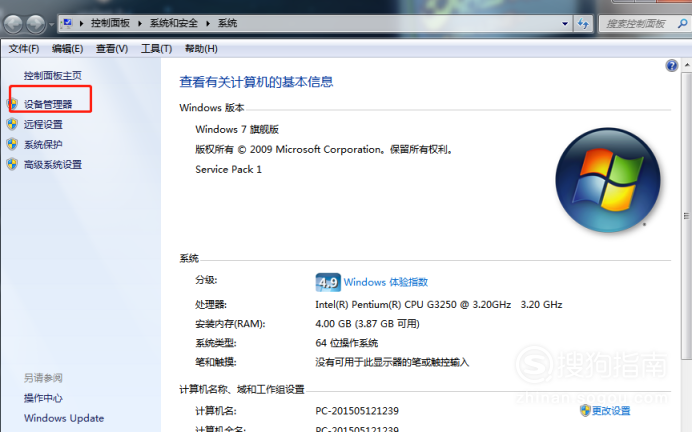Open the 查看(V) menu

pyautogui.click(x=112, y=49)
